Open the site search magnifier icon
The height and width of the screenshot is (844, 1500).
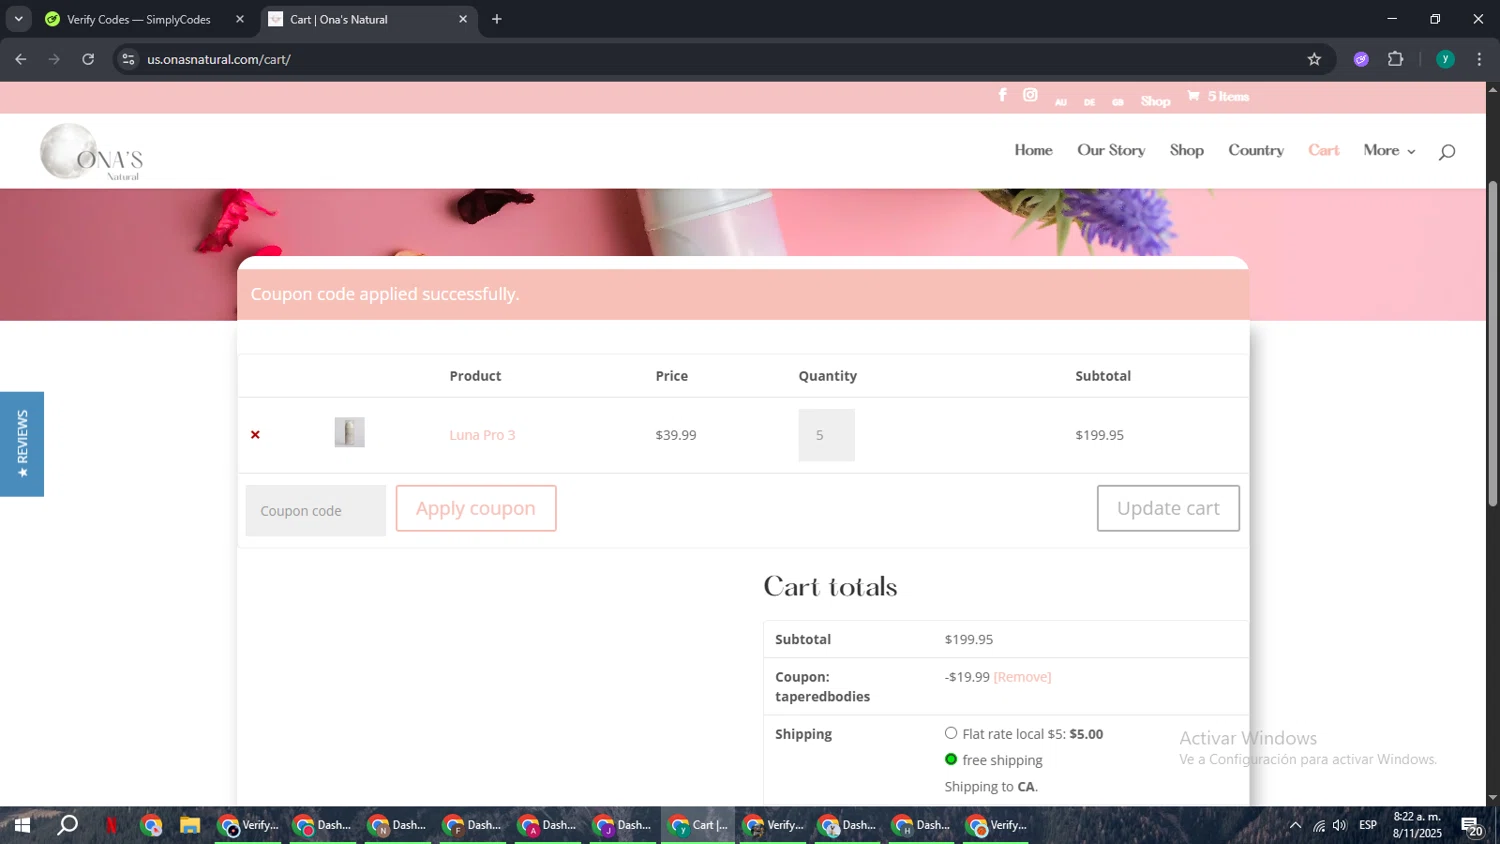(1446, 152)
